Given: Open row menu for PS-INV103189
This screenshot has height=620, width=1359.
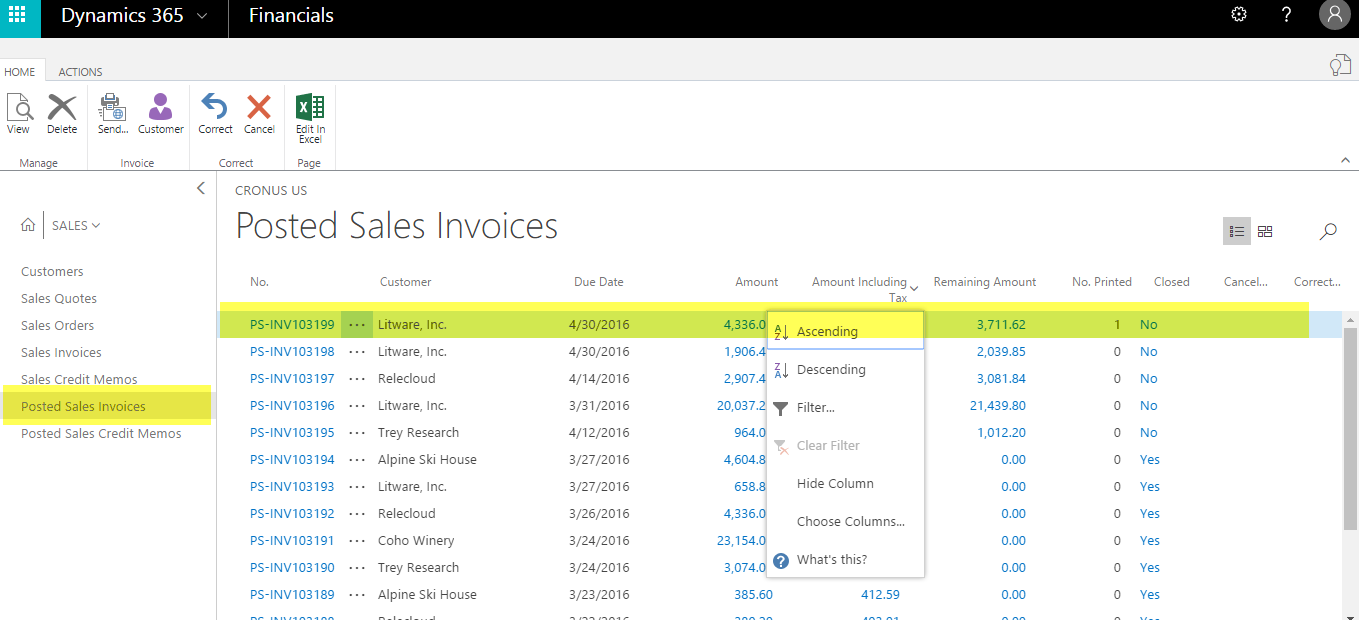Looking at the screenshot, I should [357, 595].
